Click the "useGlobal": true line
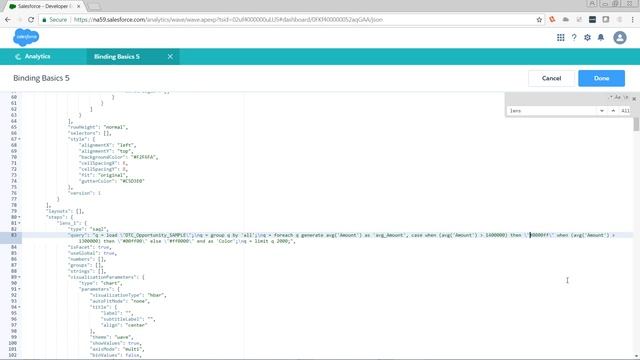This screenshot has height=360, width=640. click(92, 253)
